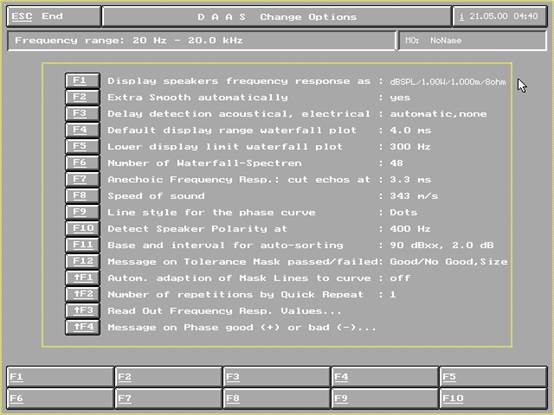Screen dimensions: 554x415
Task: Click Shift-F1 key for Mask Lines adaption
Action: click(82, 278)
